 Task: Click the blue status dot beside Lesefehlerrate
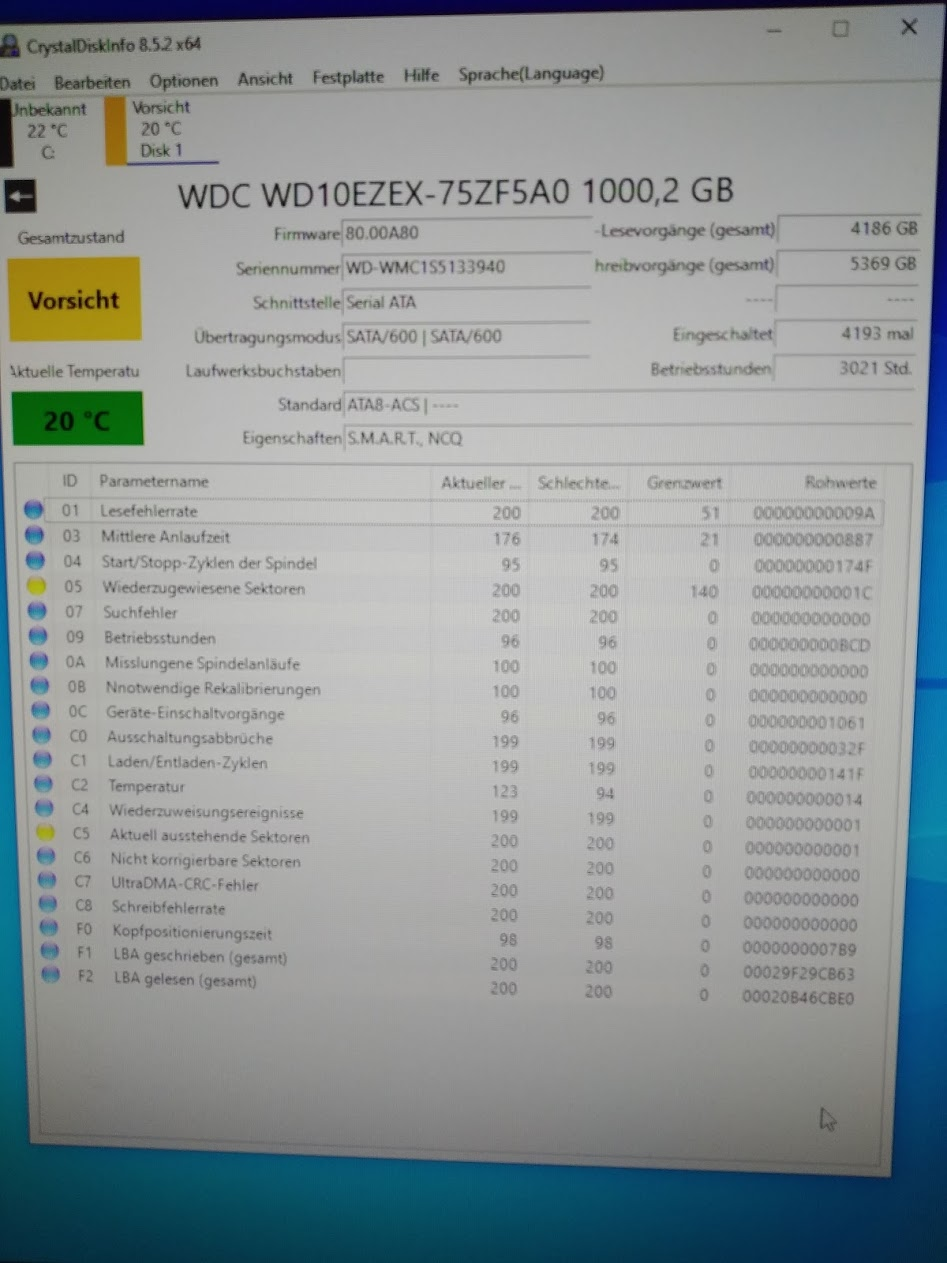[x=34, y=509]
